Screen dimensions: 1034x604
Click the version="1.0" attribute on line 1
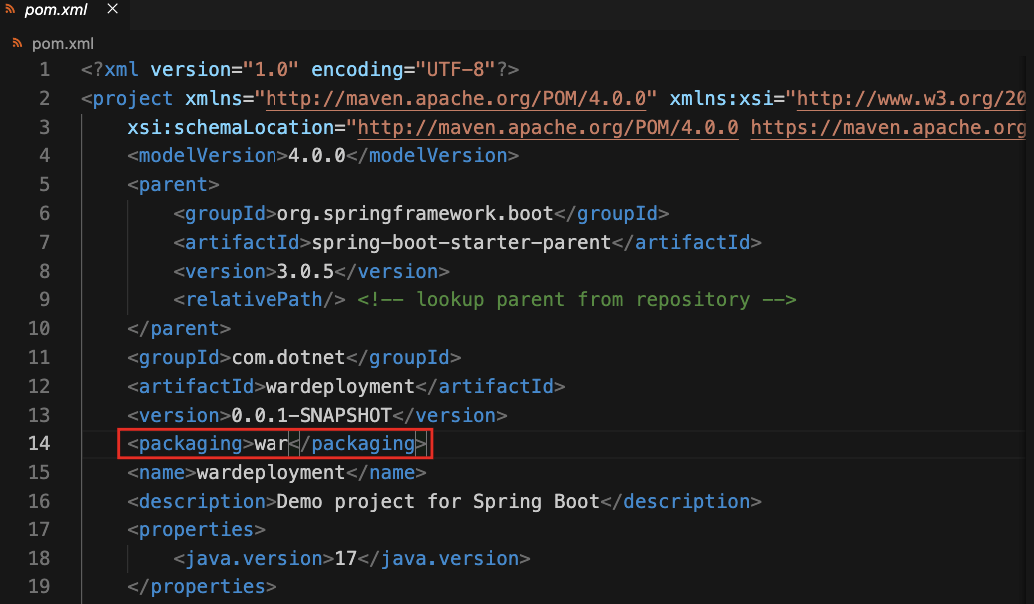225,70
